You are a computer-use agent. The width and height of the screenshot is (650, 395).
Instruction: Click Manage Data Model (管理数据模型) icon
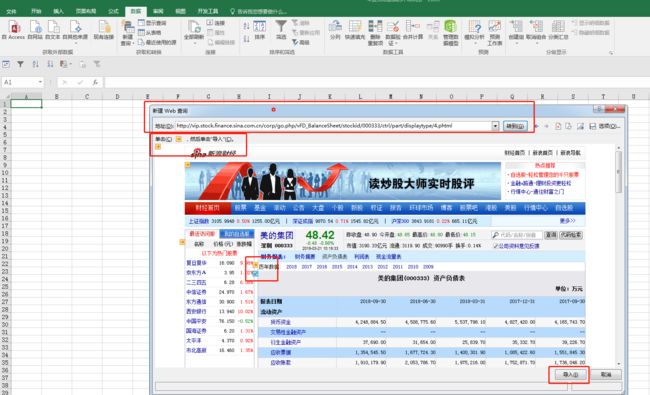[x=451, y=32]
